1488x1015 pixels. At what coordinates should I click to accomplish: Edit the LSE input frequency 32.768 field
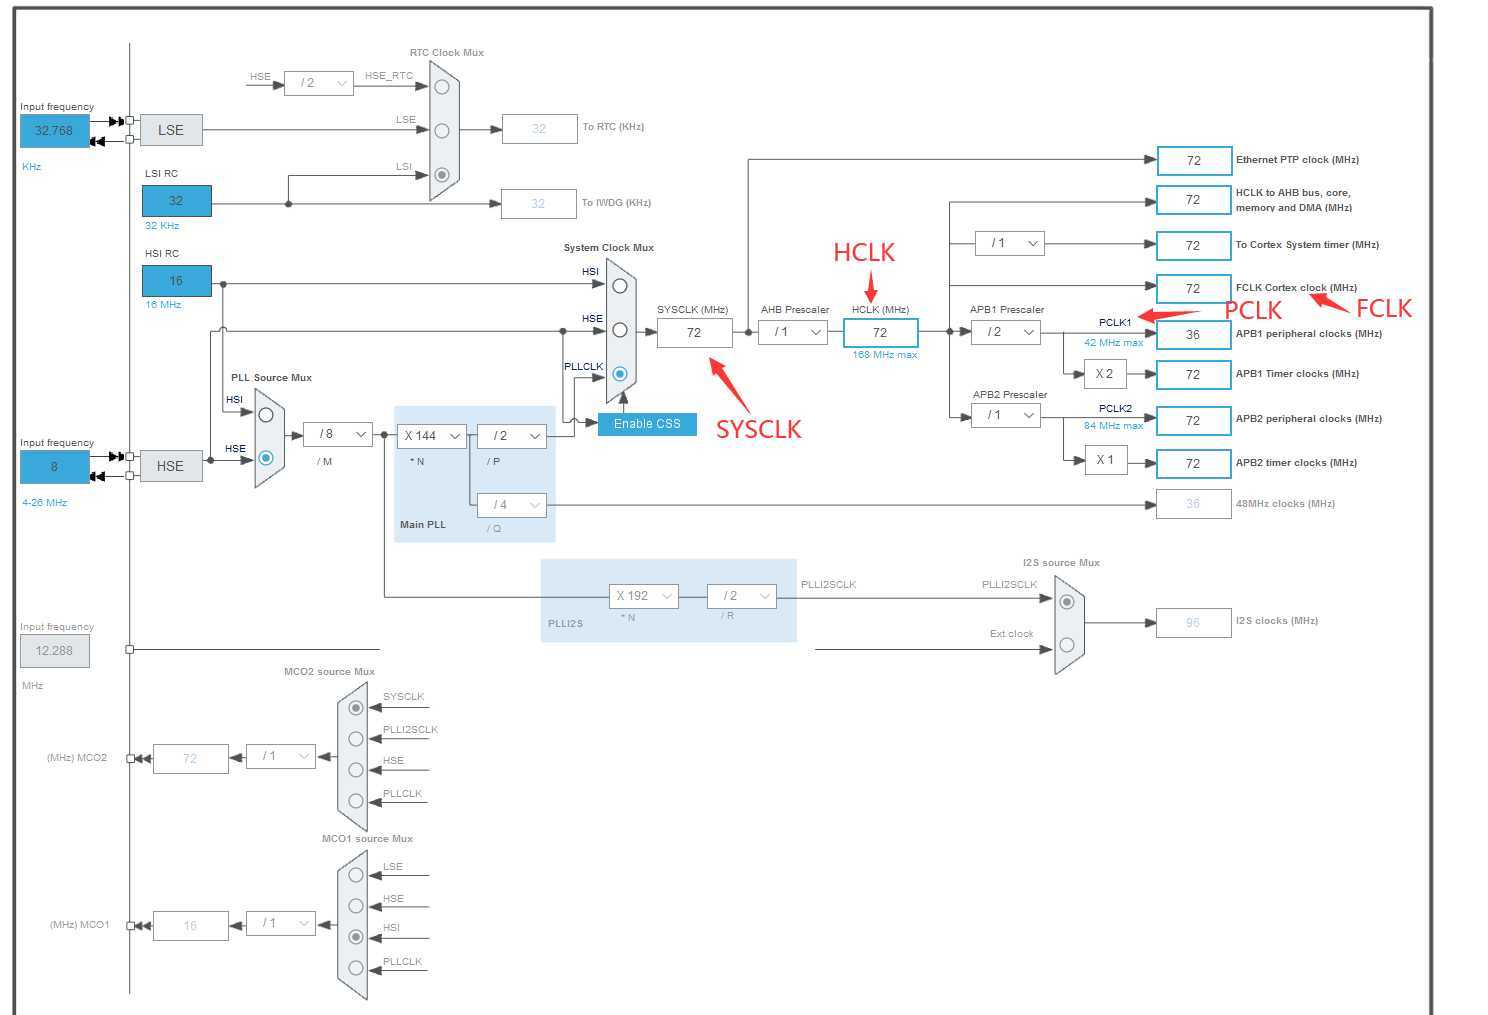54,131
